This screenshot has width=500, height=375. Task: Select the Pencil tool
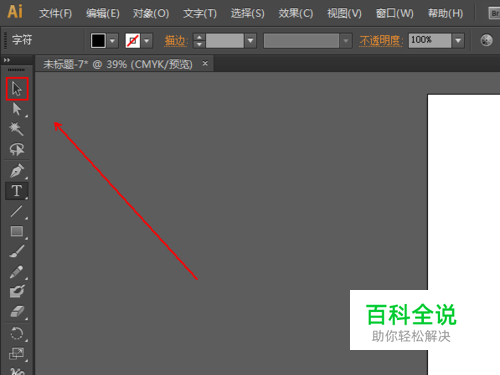17,272
